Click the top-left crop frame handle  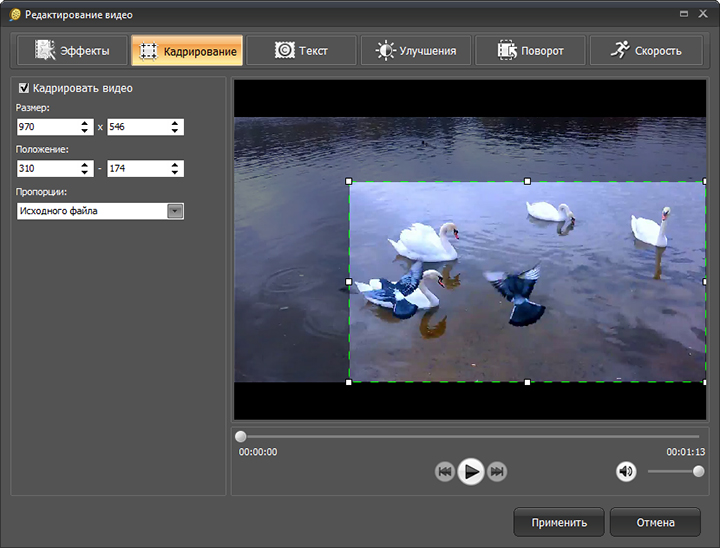[x=349, y=181]
